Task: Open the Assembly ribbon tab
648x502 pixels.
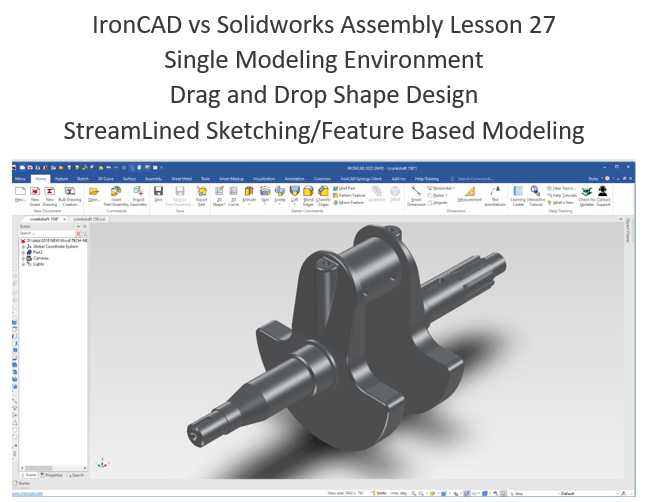Action: pyautogui.click(x=153, y=178)
